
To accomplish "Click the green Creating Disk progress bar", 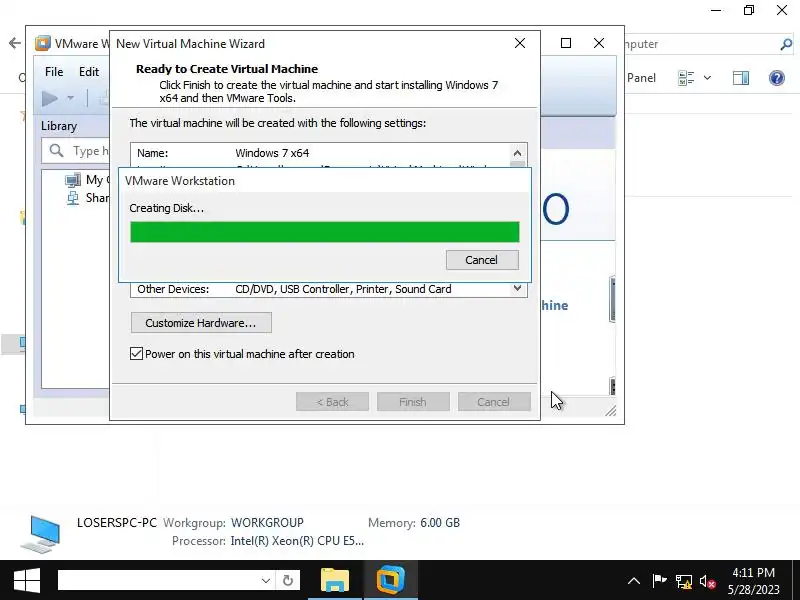I will 324,232.
